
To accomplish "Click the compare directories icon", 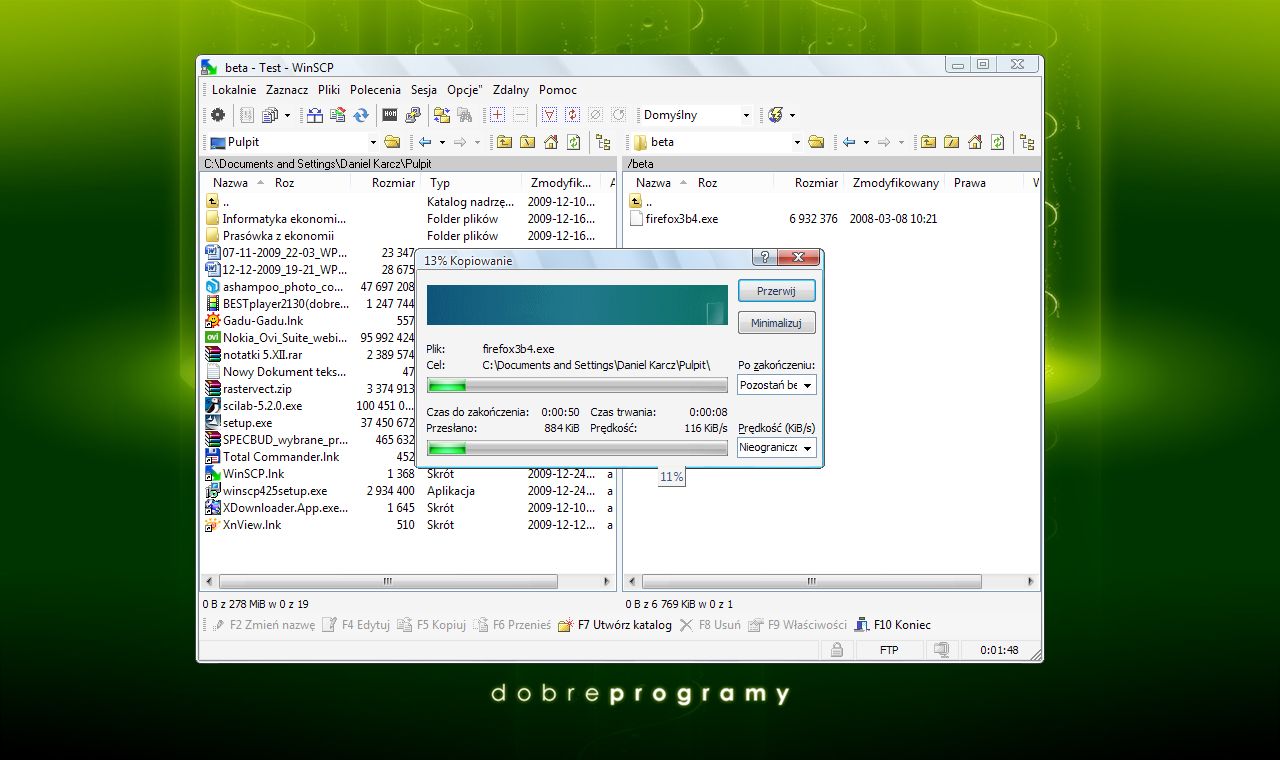I will (x=315, y=115).
